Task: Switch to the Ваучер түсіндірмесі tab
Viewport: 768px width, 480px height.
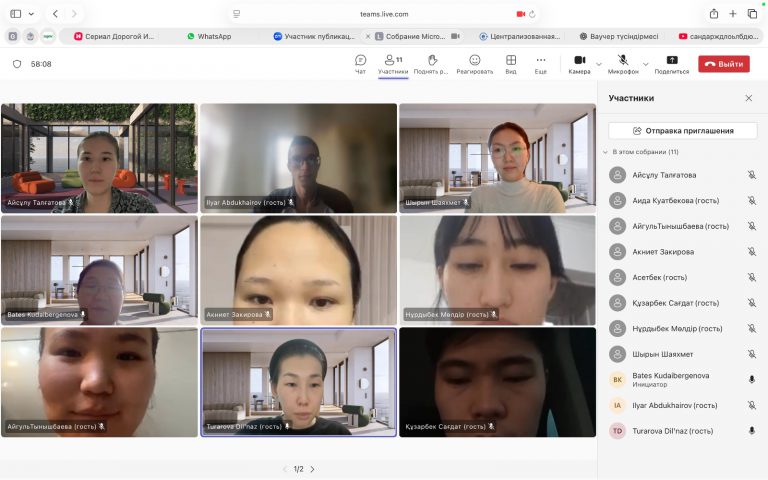Action: (x=617, y=36)
